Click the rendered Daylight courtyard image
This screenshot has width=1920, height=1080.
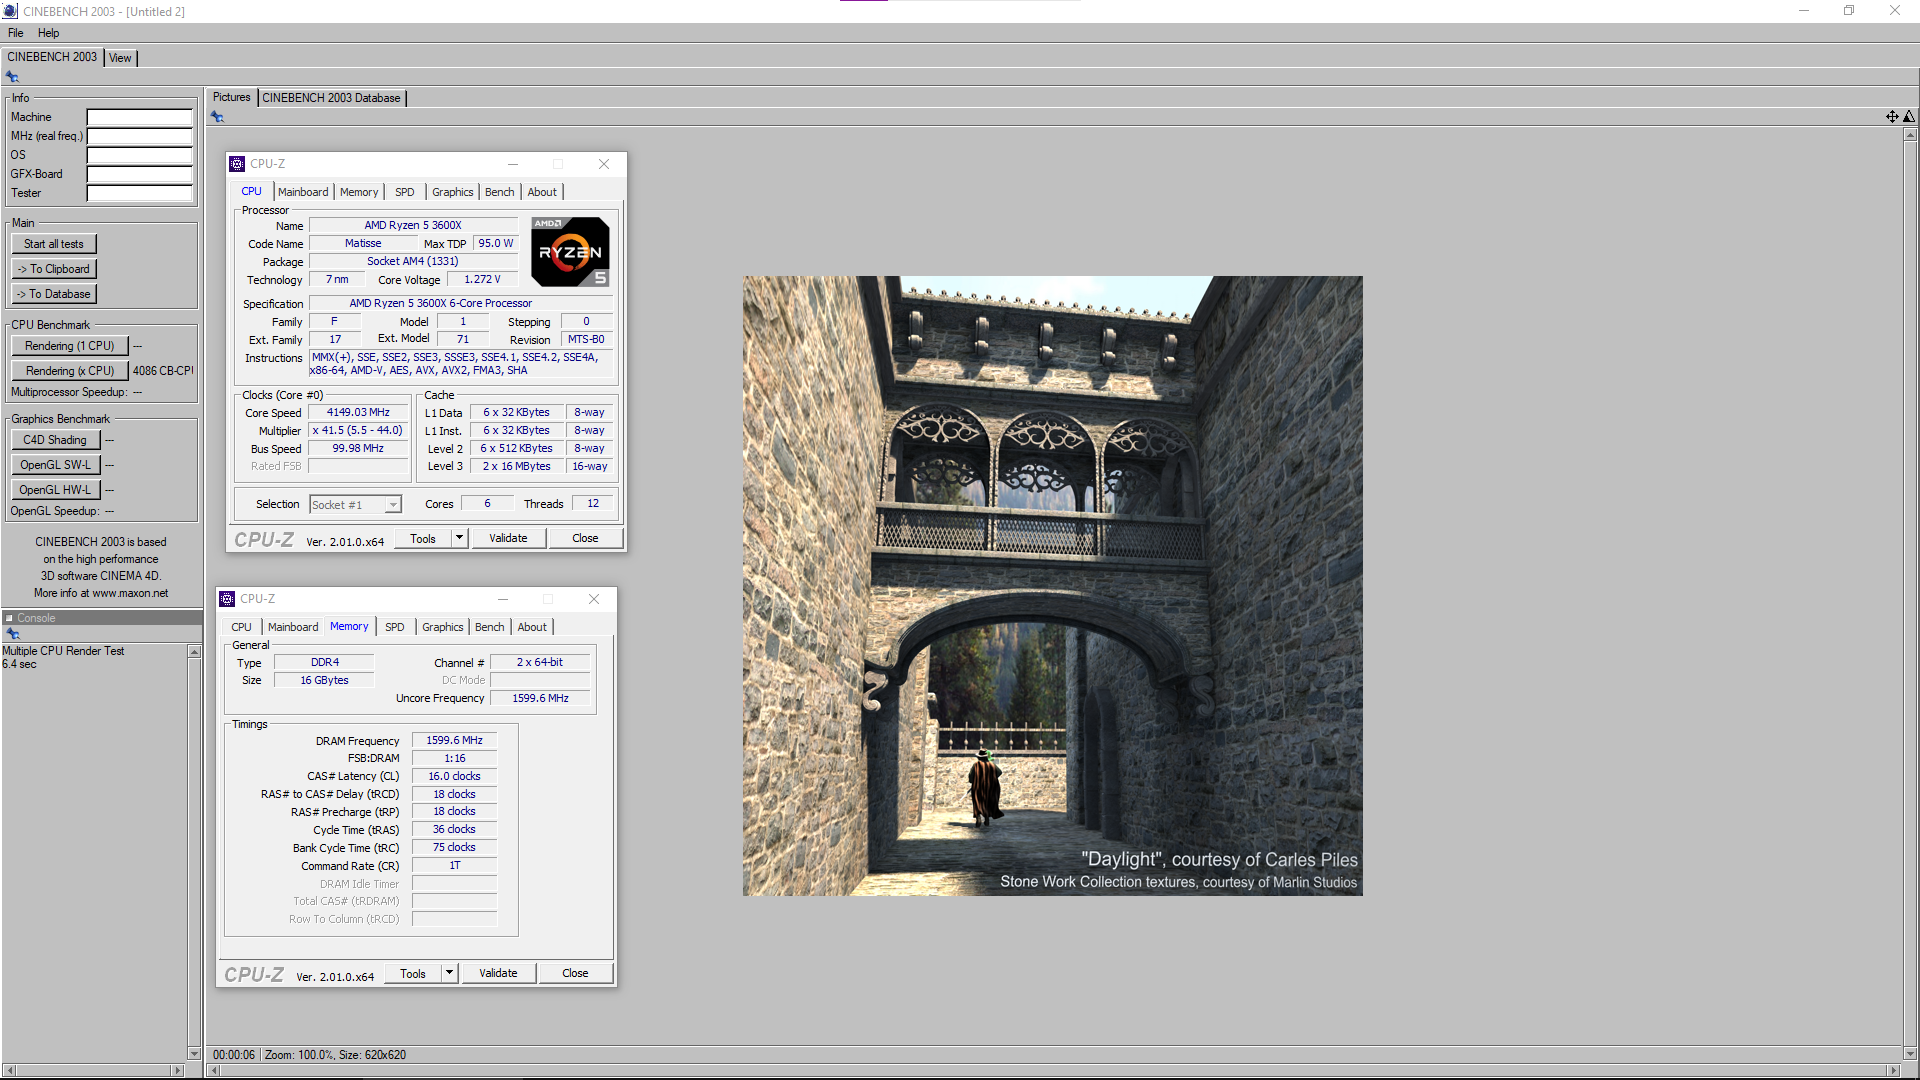(1052, 586)
